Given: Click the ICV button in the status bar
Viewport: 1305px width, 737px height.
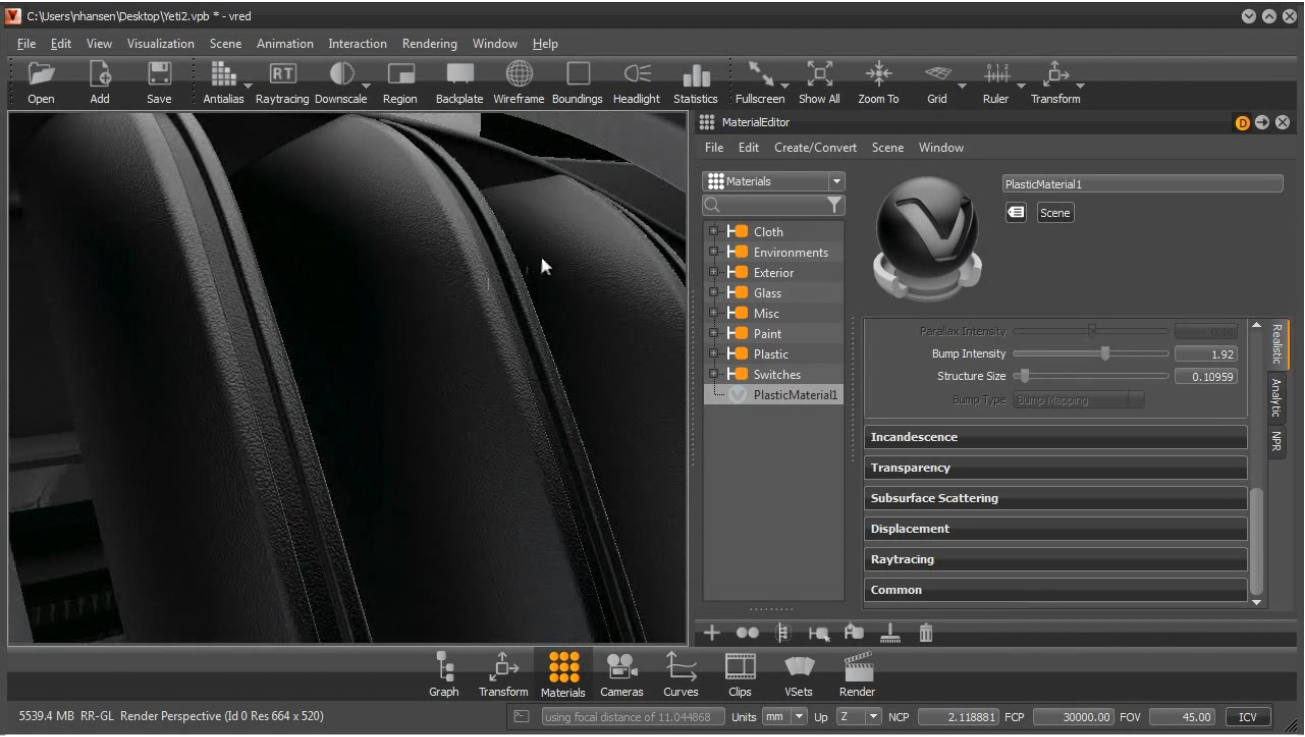Looking at the screenshot, I should (x=1248, y=717).
